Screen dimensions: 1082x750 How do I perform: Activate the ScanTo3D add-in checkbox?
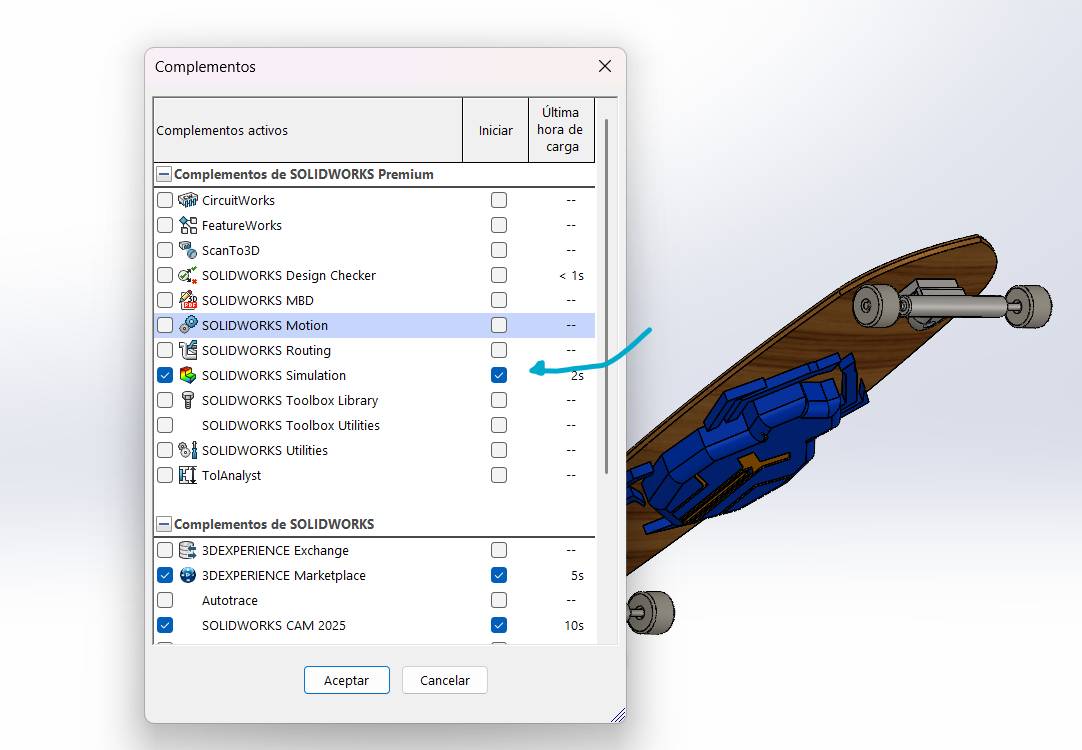(165, 250)
